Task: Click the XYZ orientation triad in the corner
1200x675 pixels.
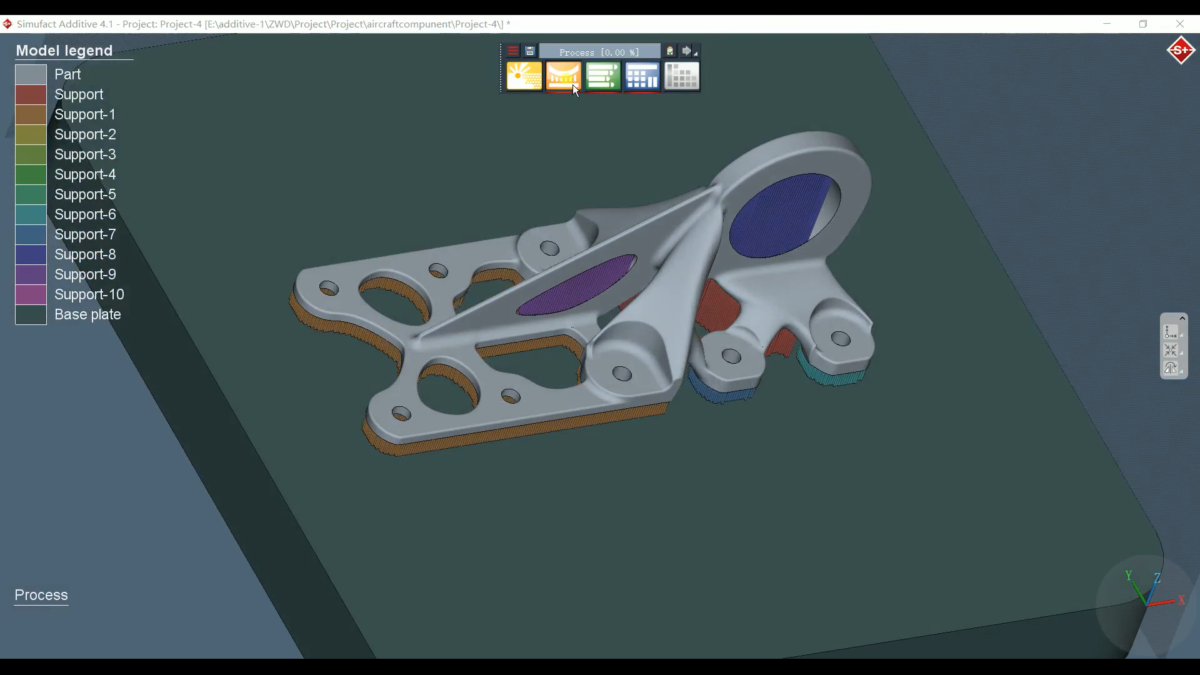Action: [1144, 591]
